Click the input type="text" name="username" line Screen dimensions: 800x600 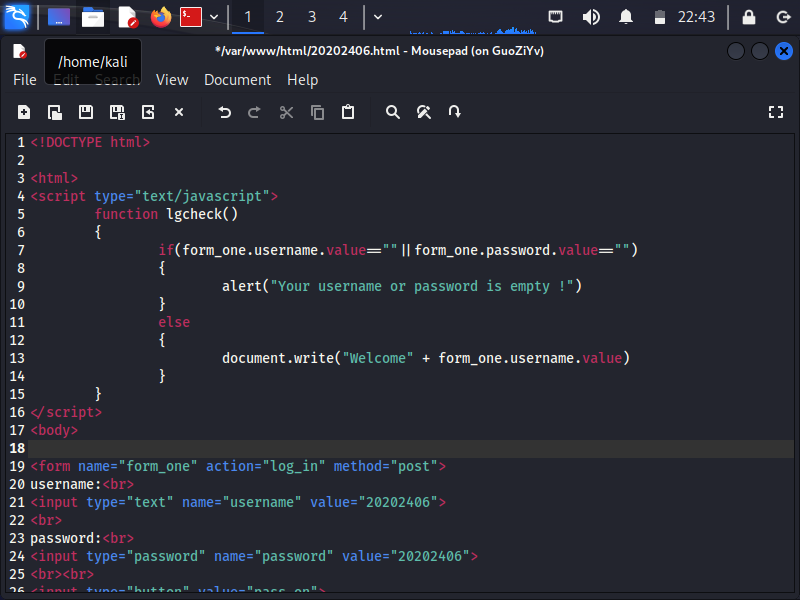click(238, 503)
